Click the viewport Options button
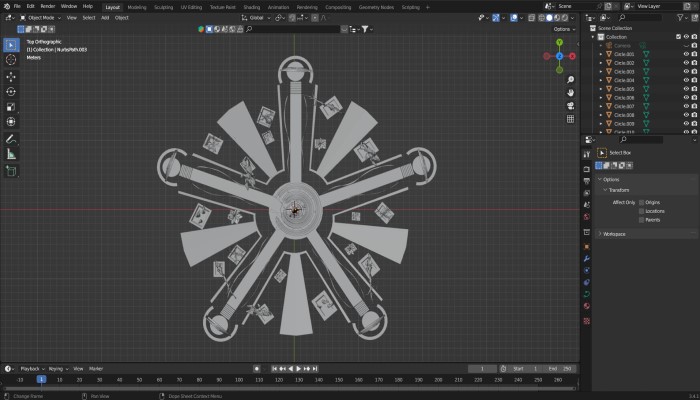 pos(563,29)
